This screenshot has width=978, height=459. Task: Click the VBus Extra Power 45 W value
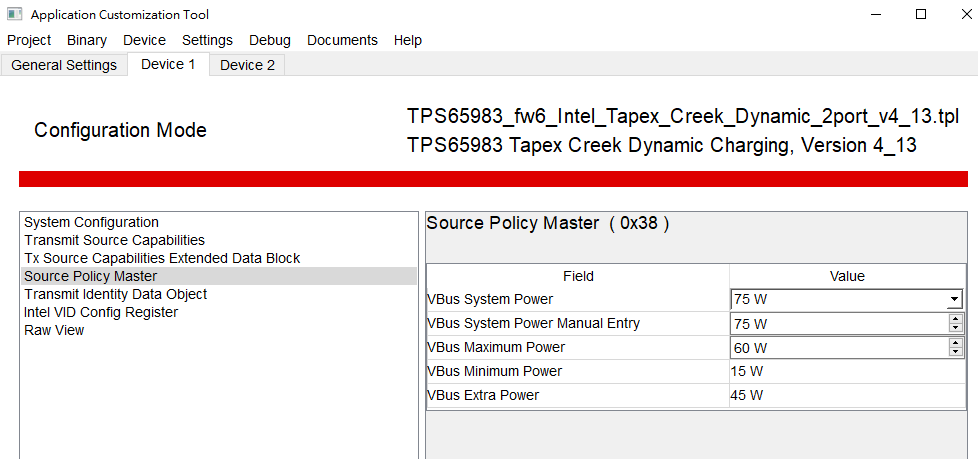tap(747, 395)
